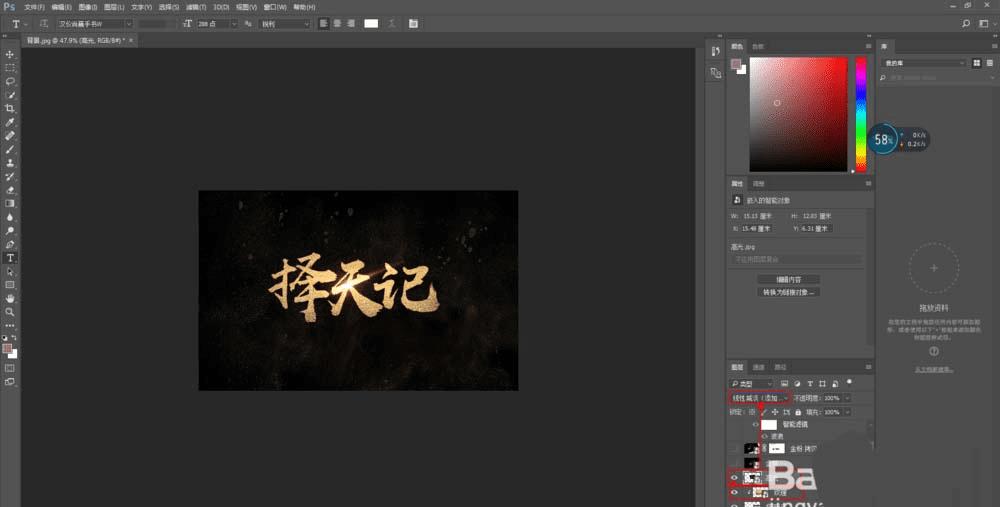Image resolution: width=1000 pixels, height=507 pixels.
Task: Toggle visibility of the smart filters row
Action: tap(755, 424)
